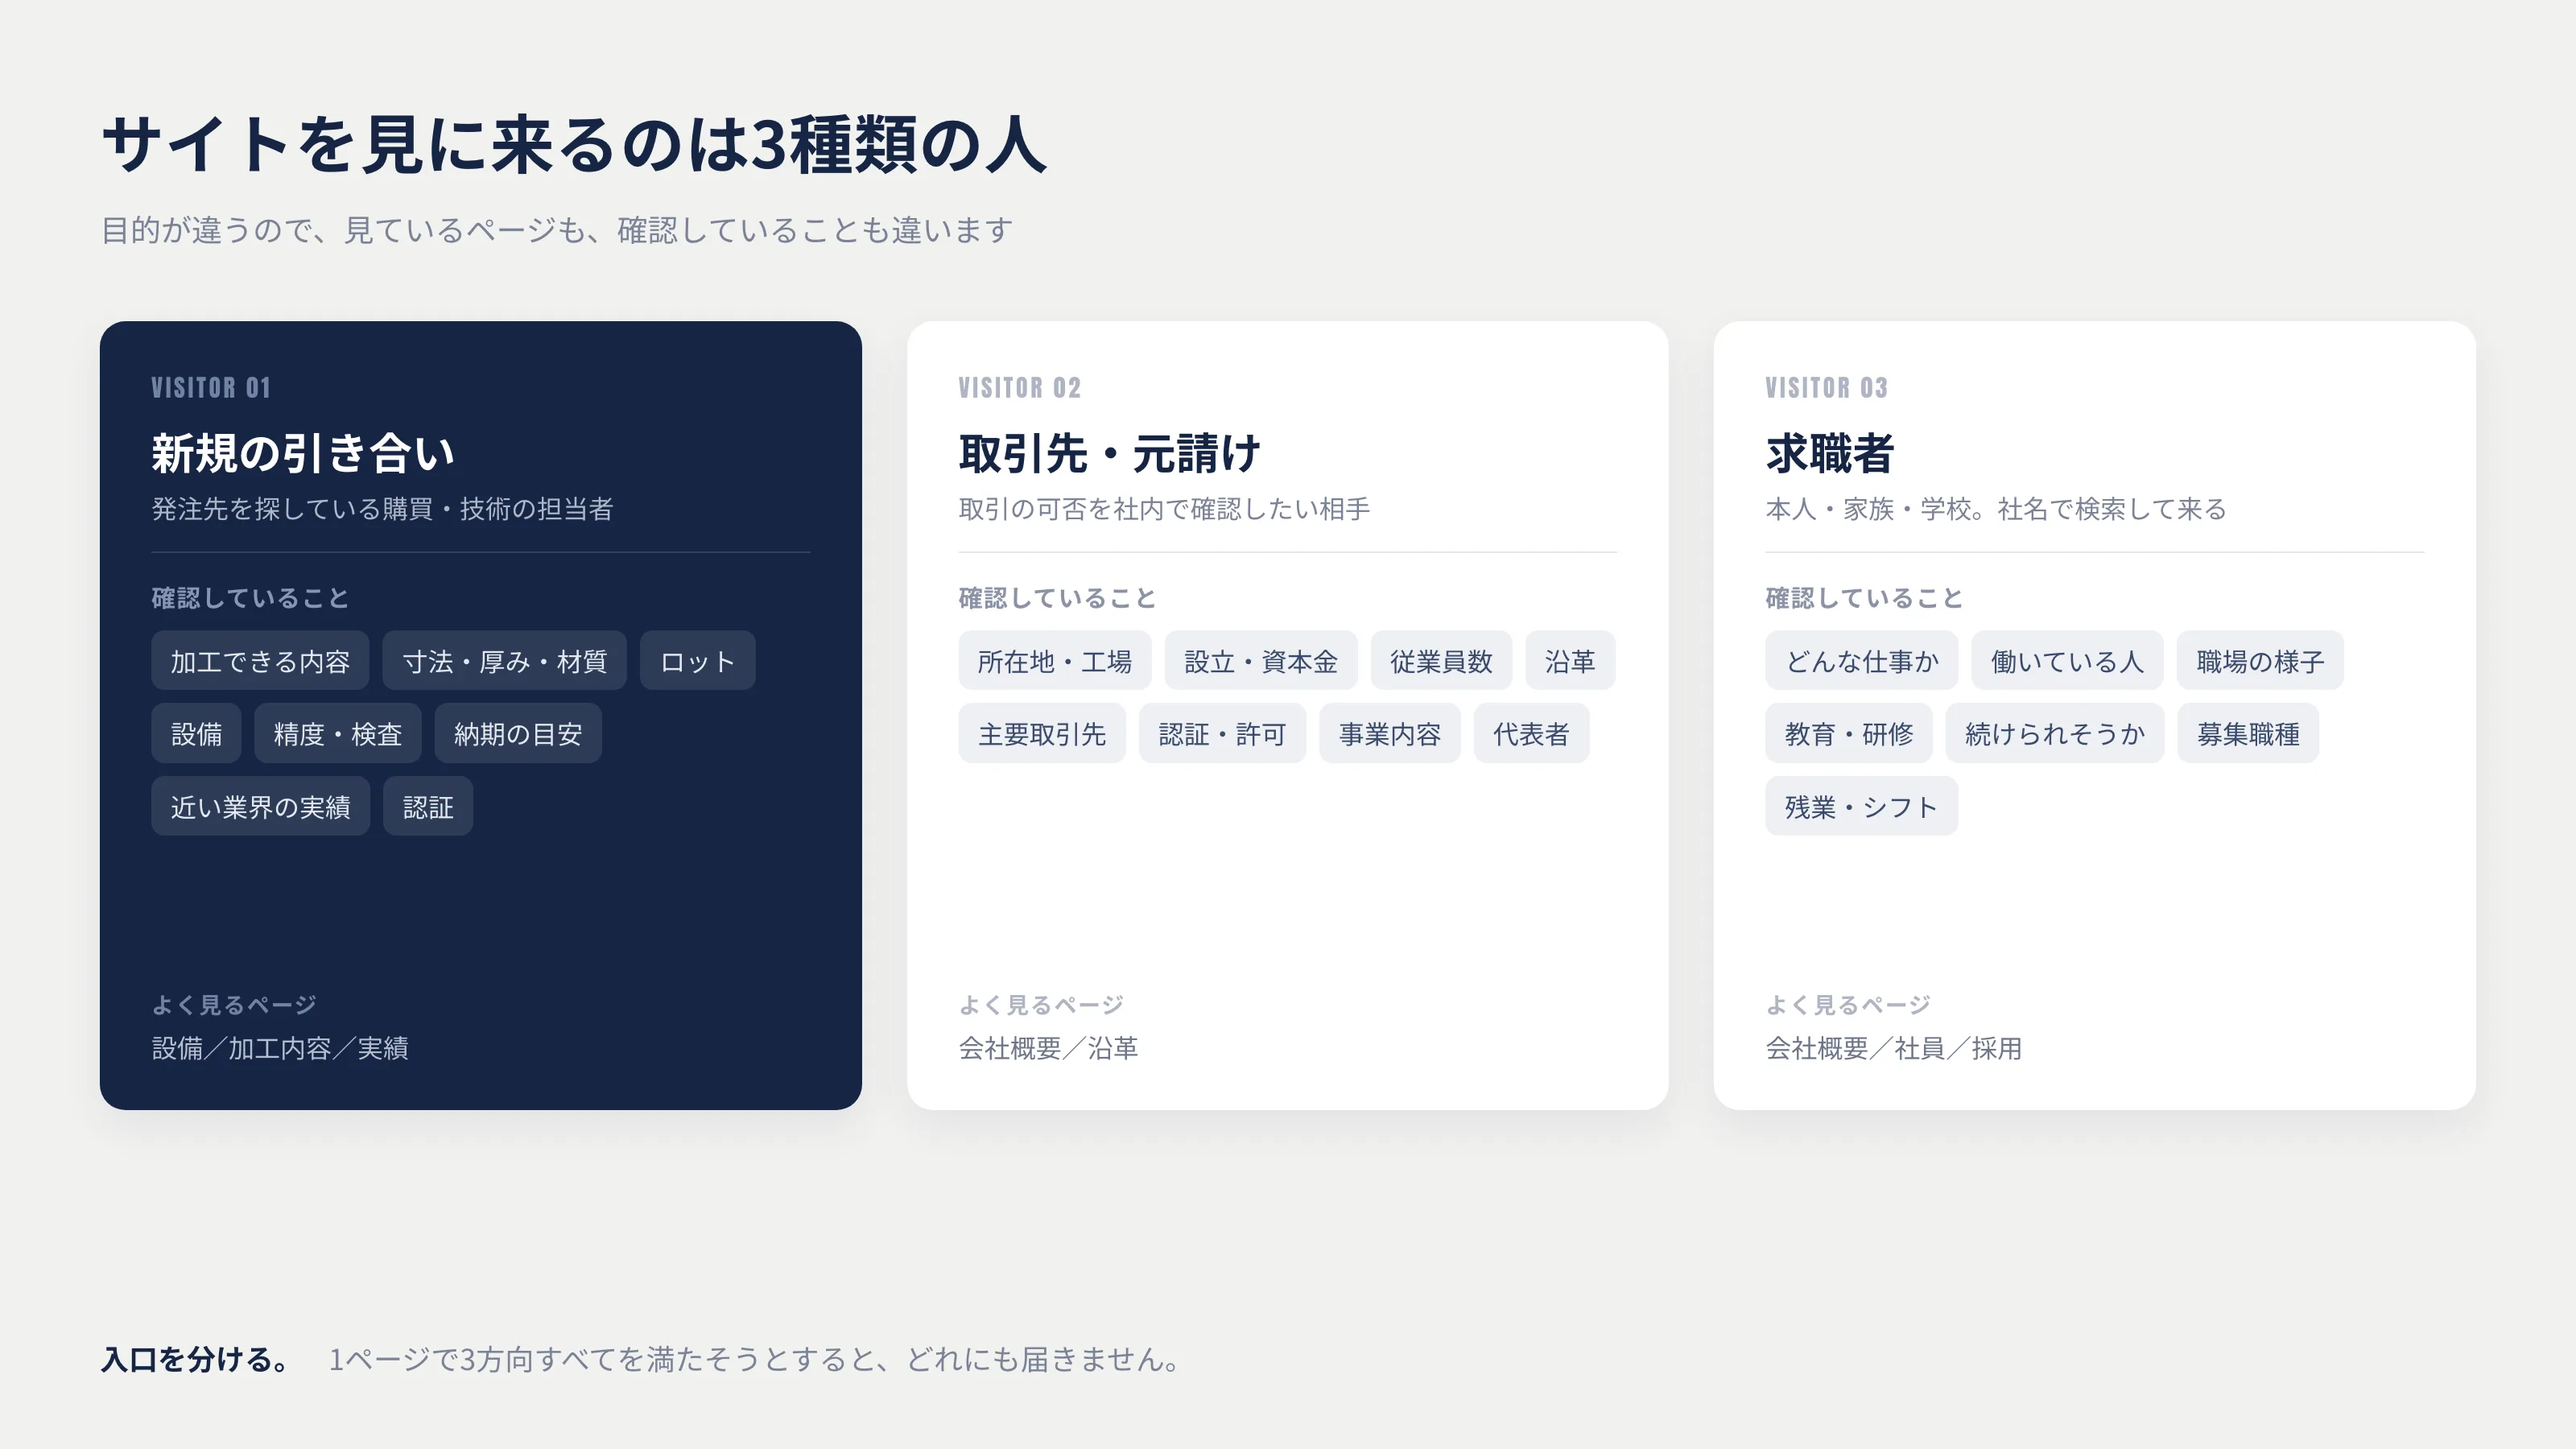The image size is (2576, 1449).
Task: Select the 事業内容 tag
Action: point(1389,734)
